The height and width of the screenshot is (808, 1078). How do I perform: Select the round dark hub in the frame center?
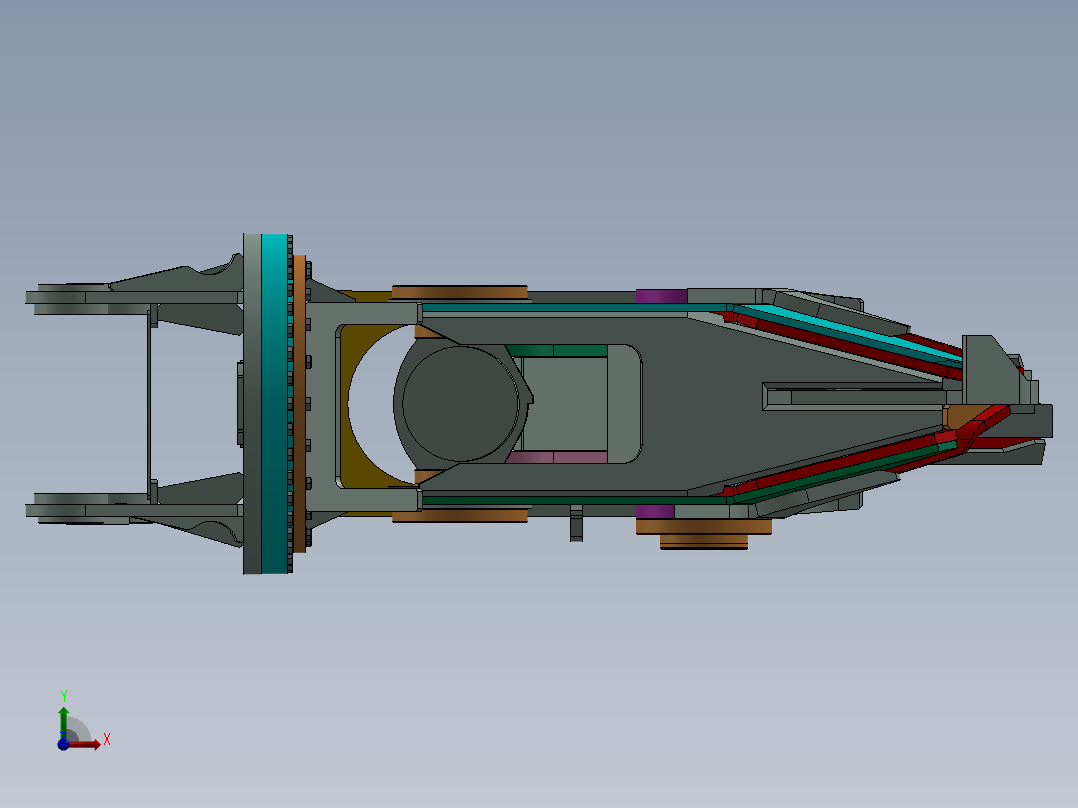click(460, 404)
